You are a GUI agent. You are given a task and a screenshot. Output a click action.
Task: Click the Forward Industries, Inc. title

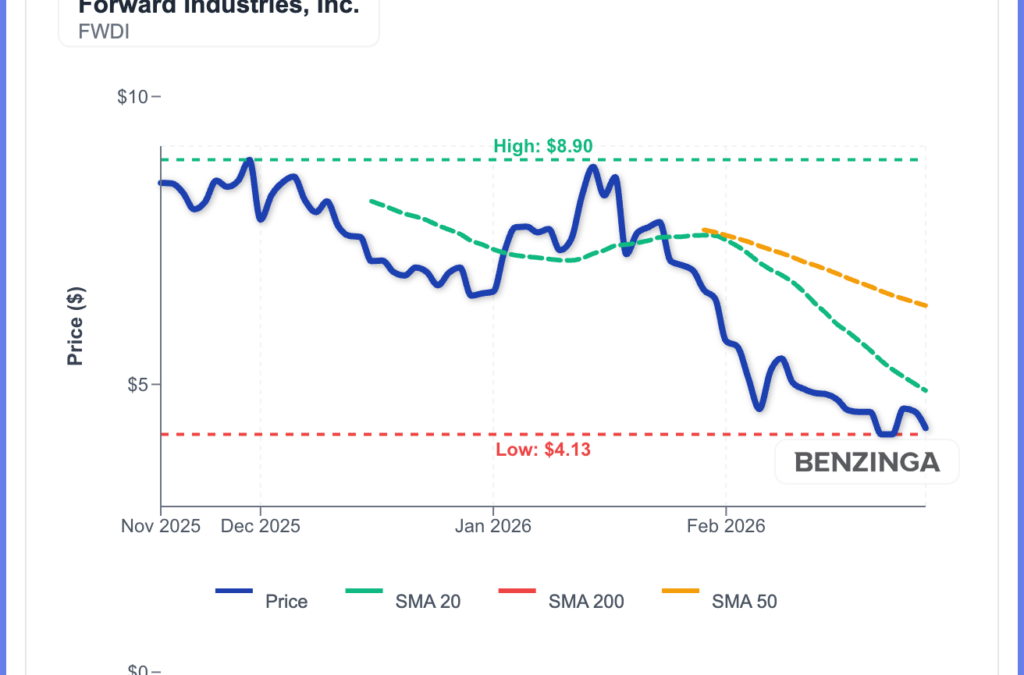click(218, 8)
